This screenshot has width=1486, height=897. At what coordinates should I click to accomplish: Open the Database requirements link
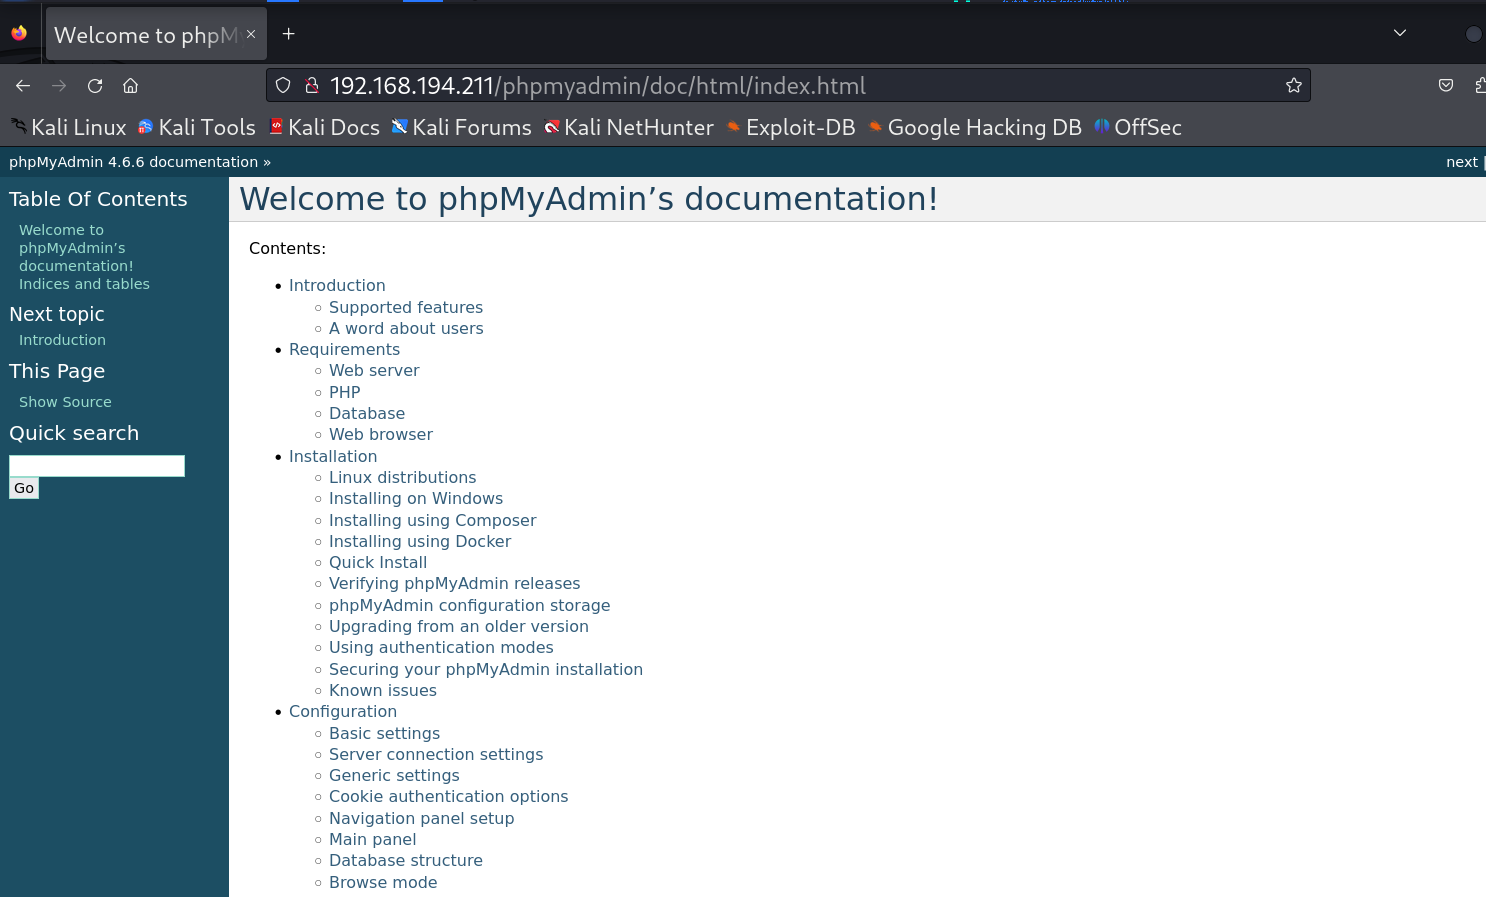[367, 414]
